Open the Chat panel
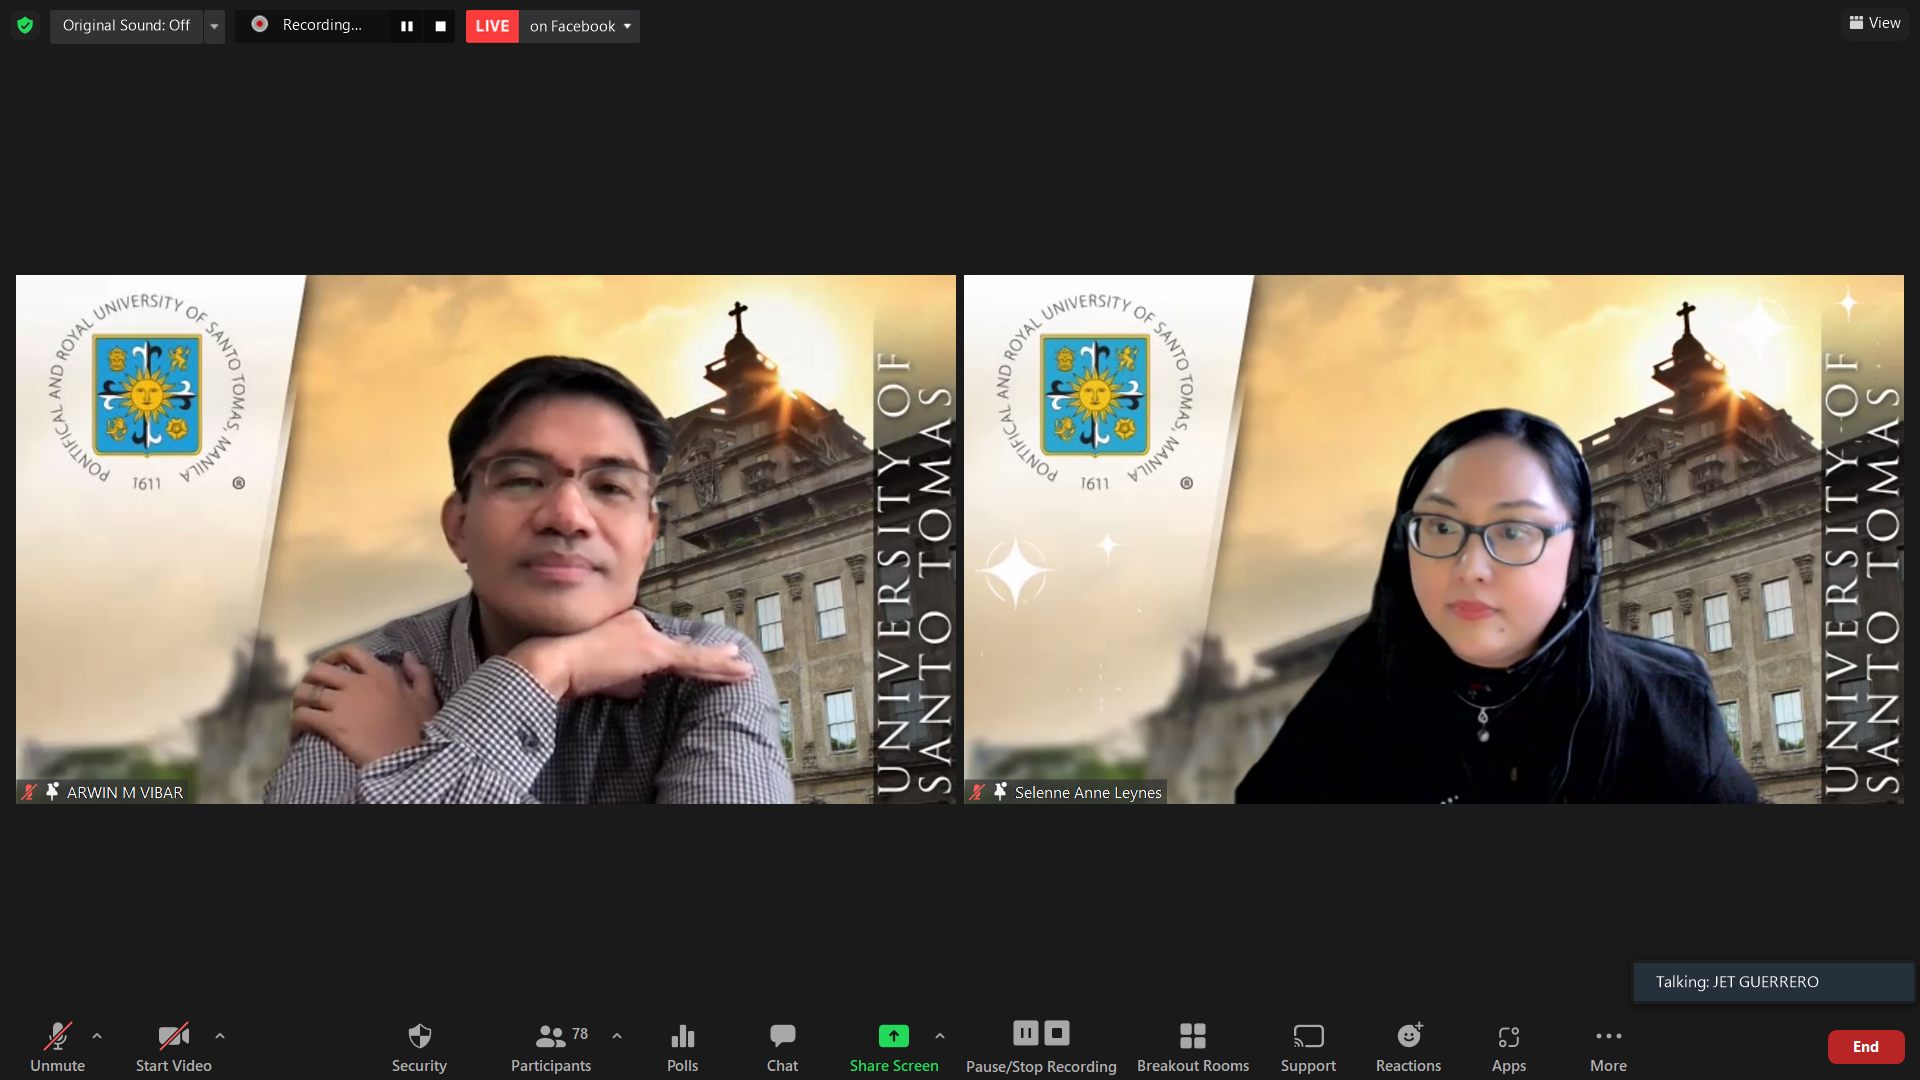 (782, 1046)
